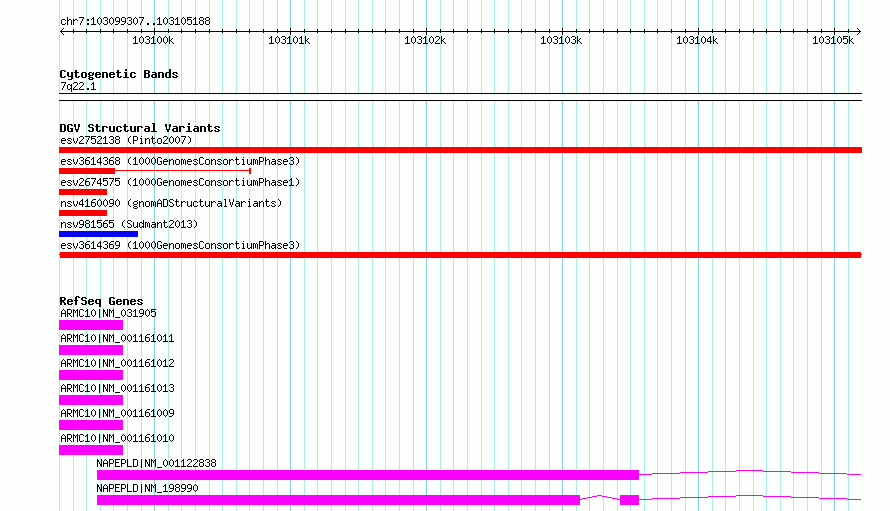890x511 pixels.
Task: Click the 103105k ruler tick label
Action: [x=833, y=40]
